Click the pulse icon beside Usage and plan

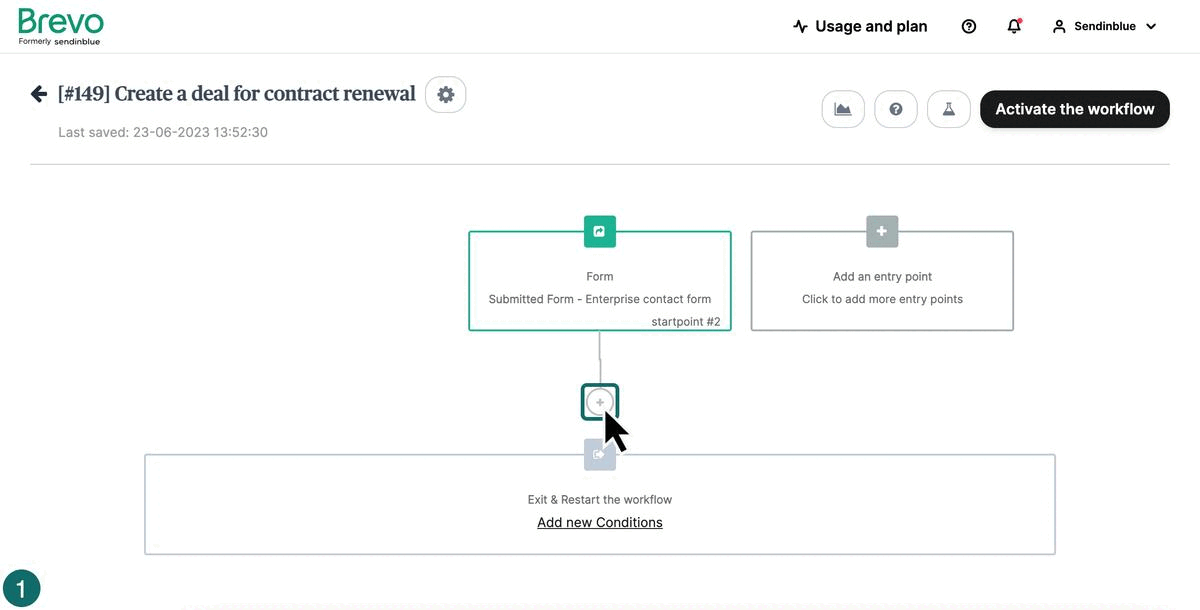[800, 26]
